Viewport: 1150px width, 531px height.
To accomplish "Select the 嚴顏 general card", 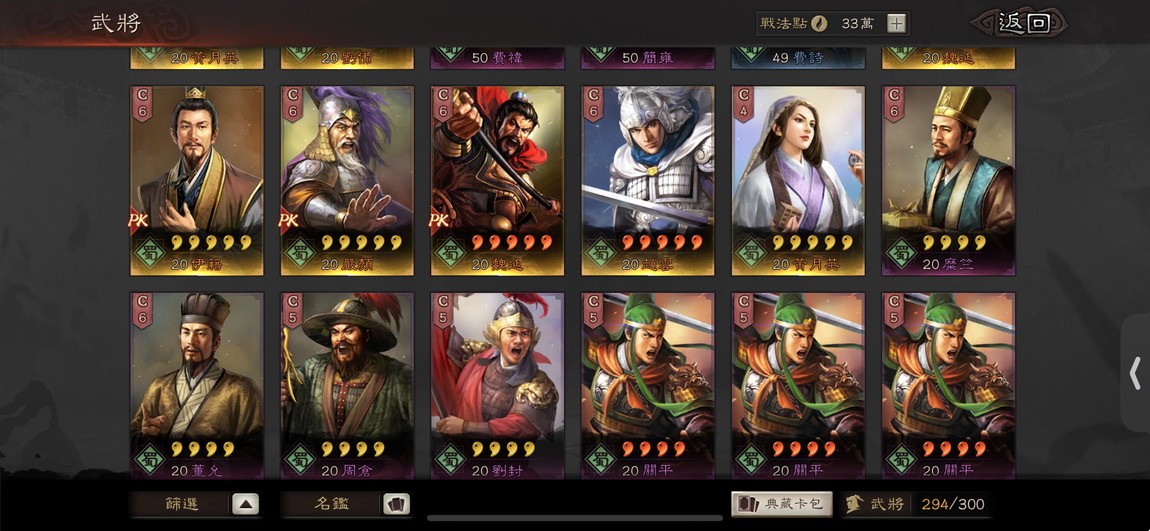I will click(x=347, y=180).
